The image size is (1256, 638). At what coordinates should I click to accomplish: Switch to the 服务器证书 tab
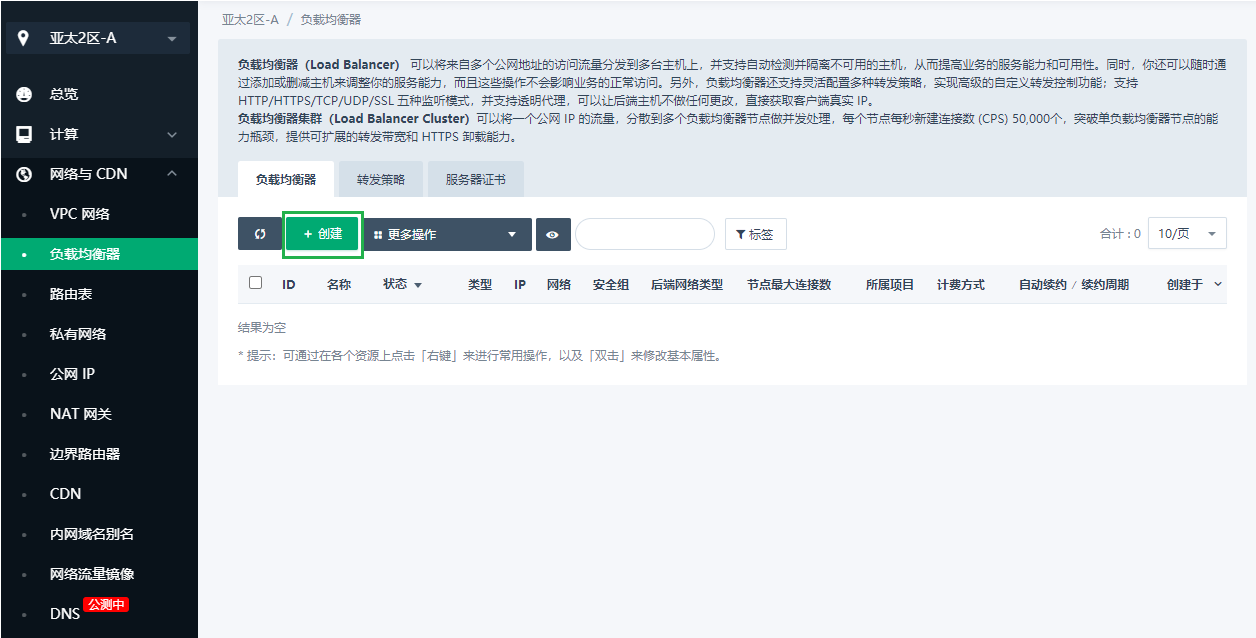[x=475, y=180]
